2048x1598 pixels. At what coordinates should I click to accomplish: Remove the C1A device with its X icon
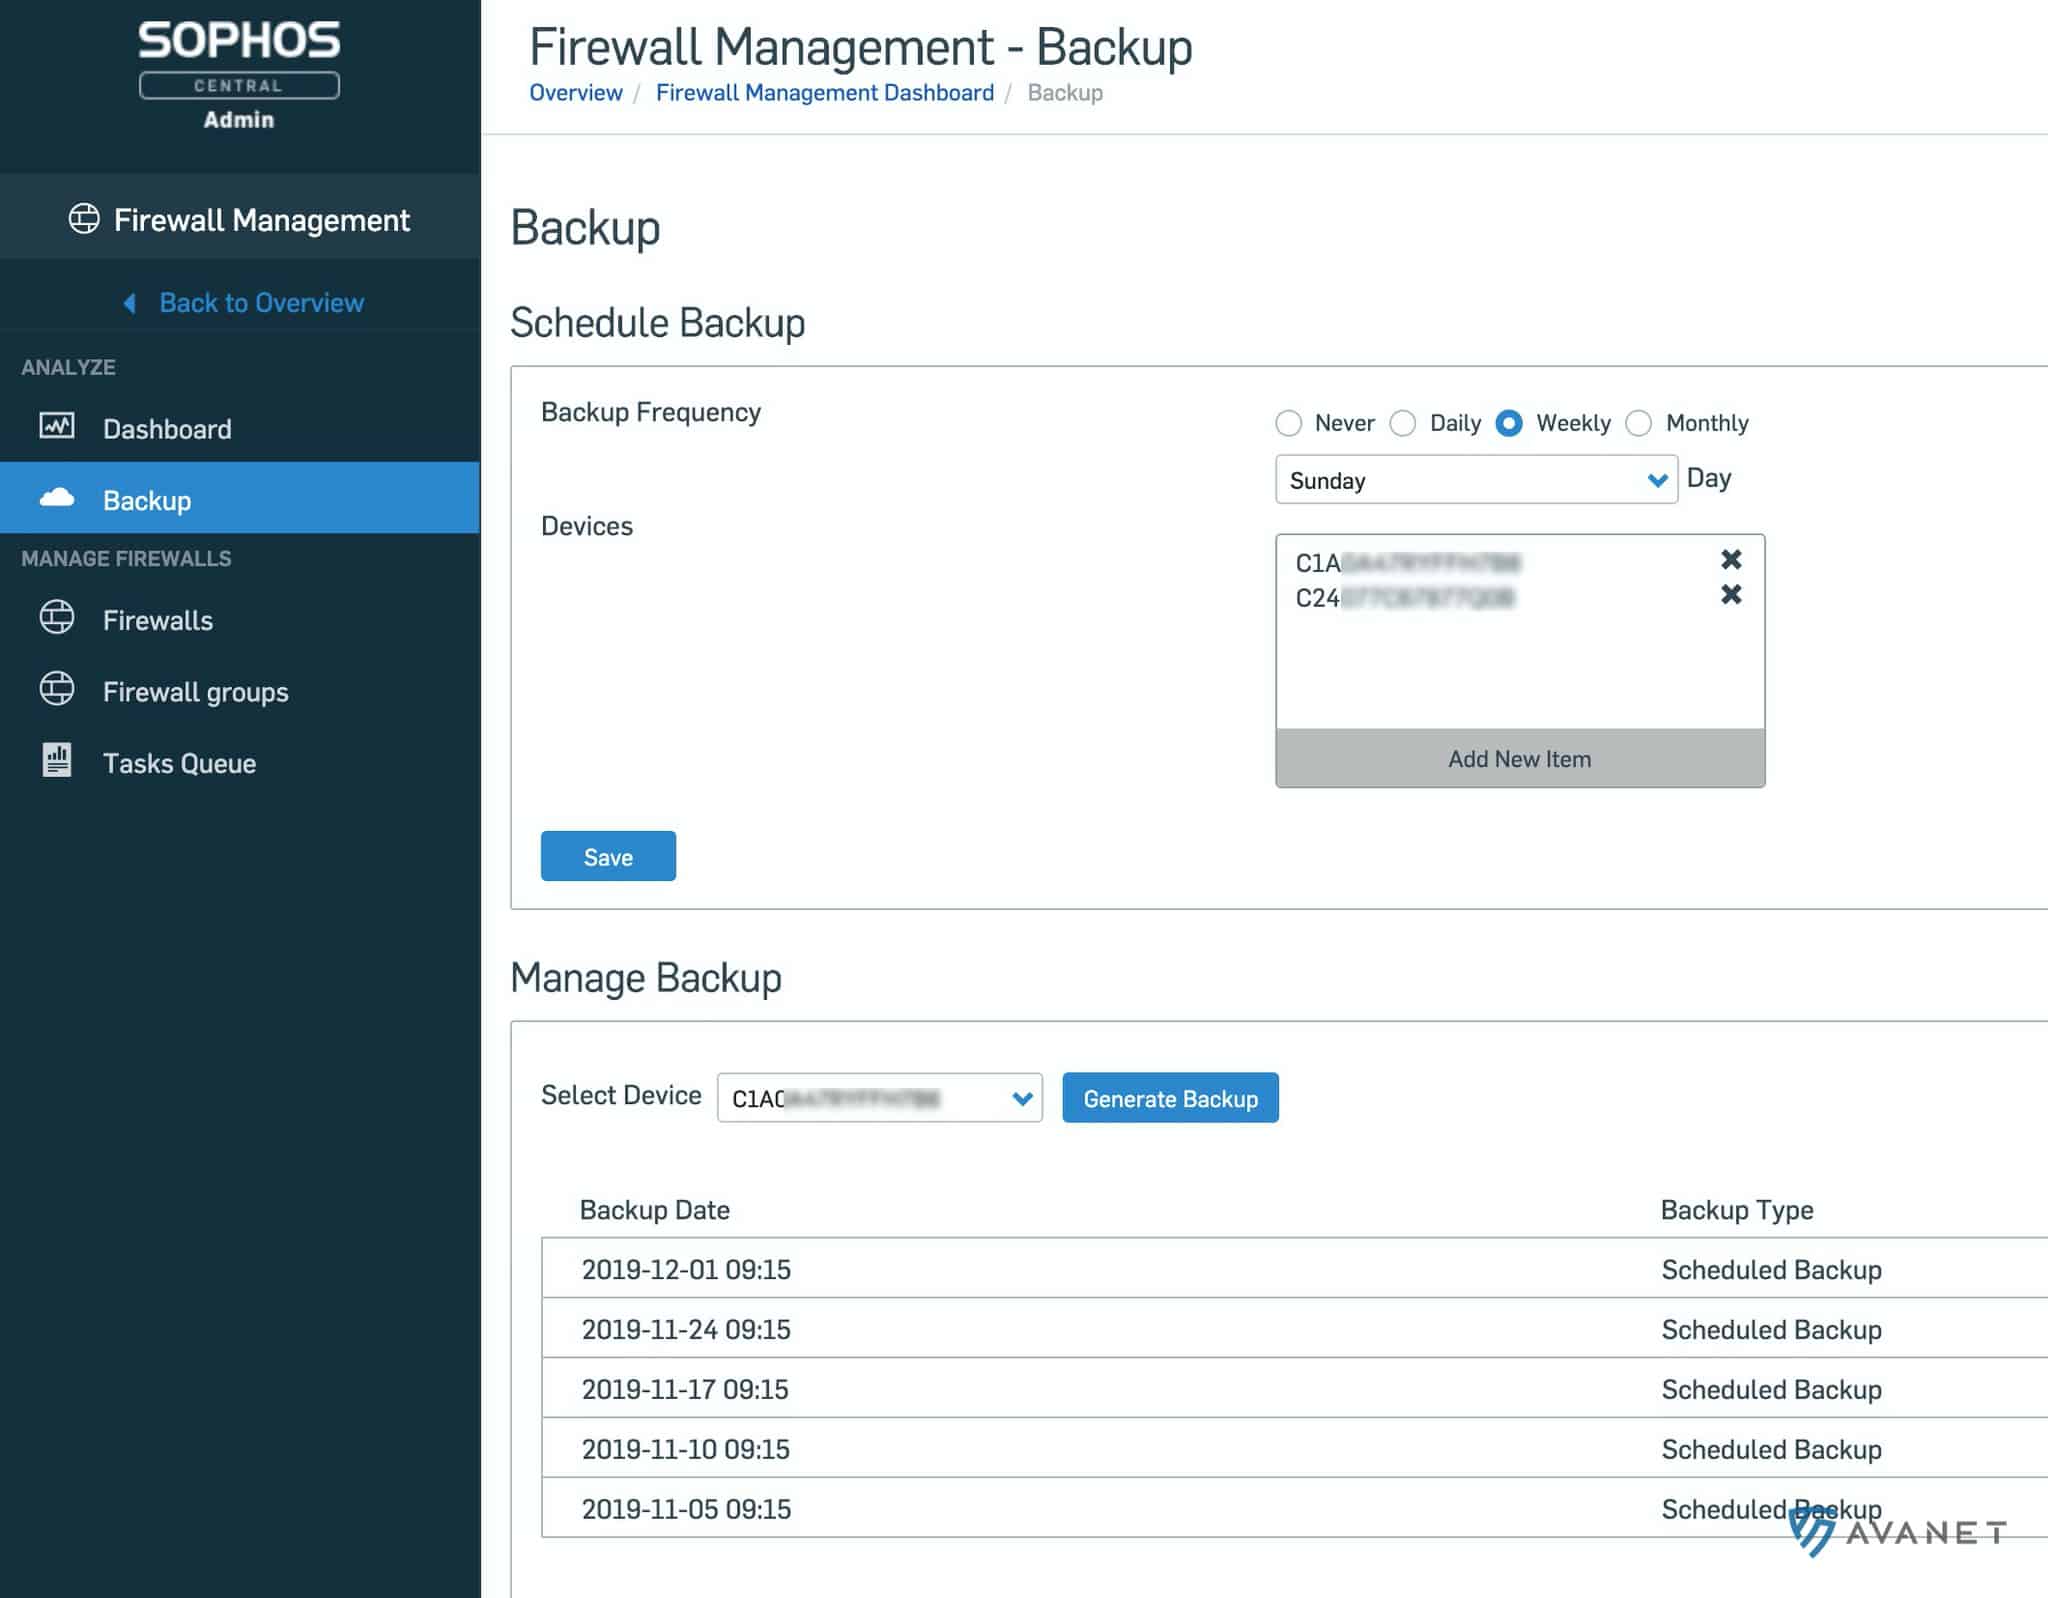[1729, 560]
